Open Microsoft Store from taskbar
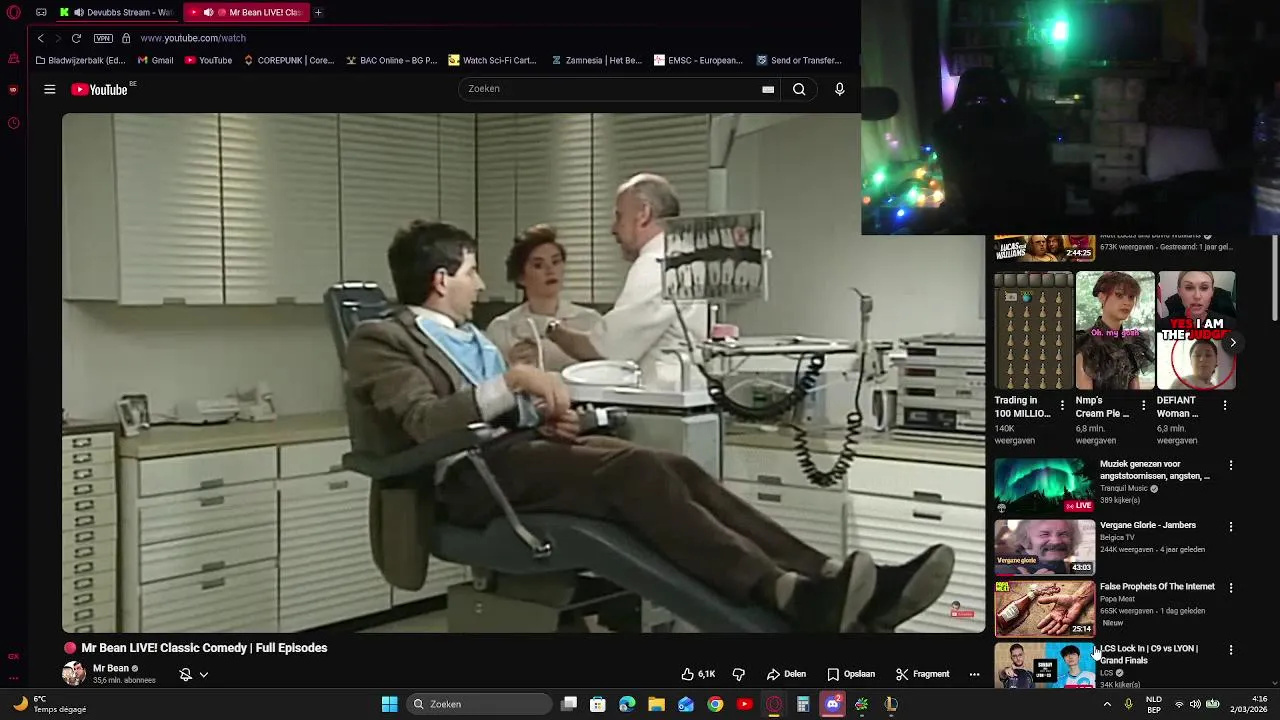 pos(598,704)
